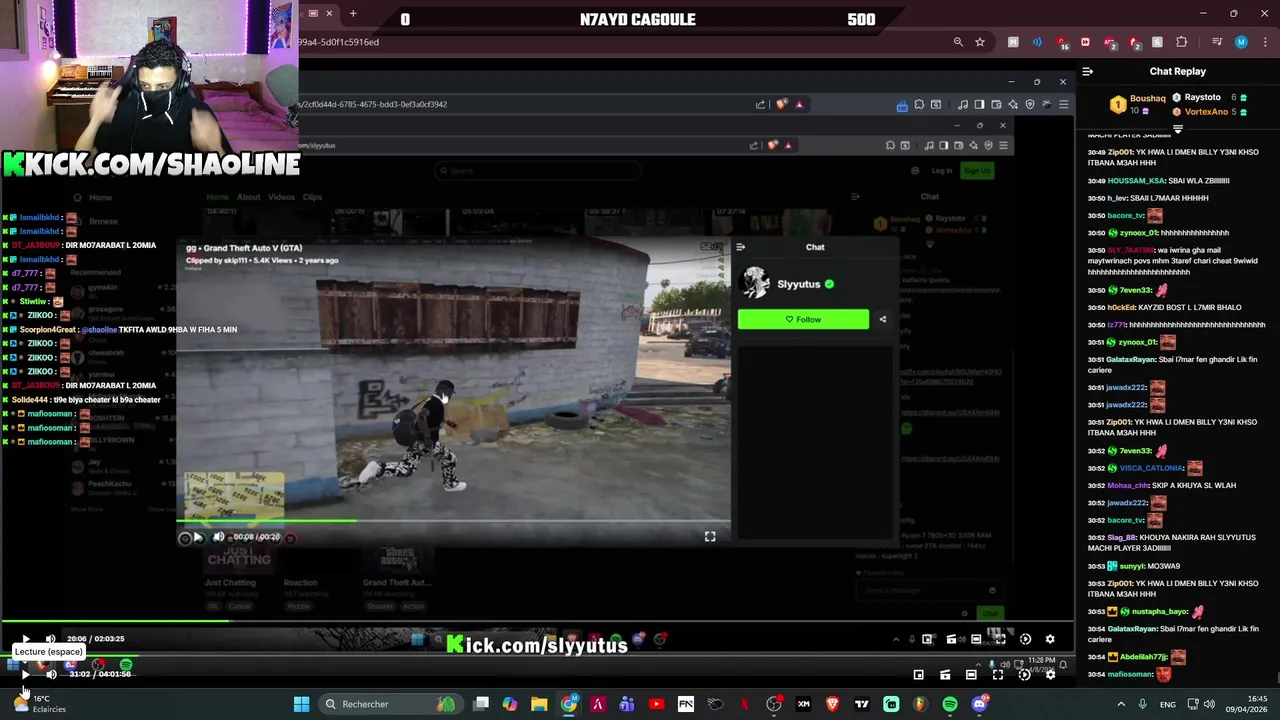
Task: Click Log In in the inner Kick page
Action: (942, 171)
